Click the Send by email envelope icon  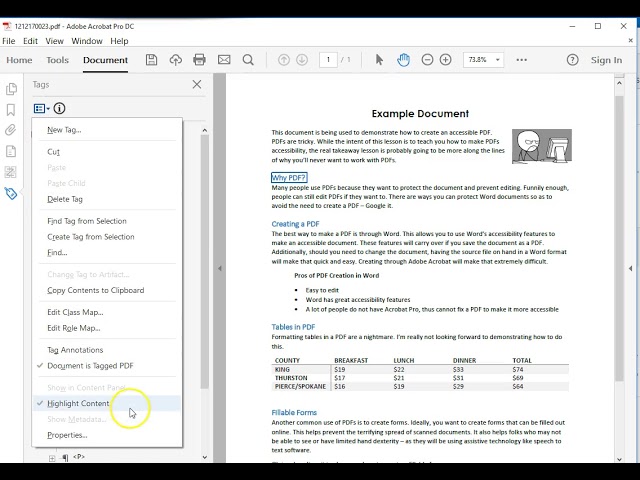click(x=224, y=60)
